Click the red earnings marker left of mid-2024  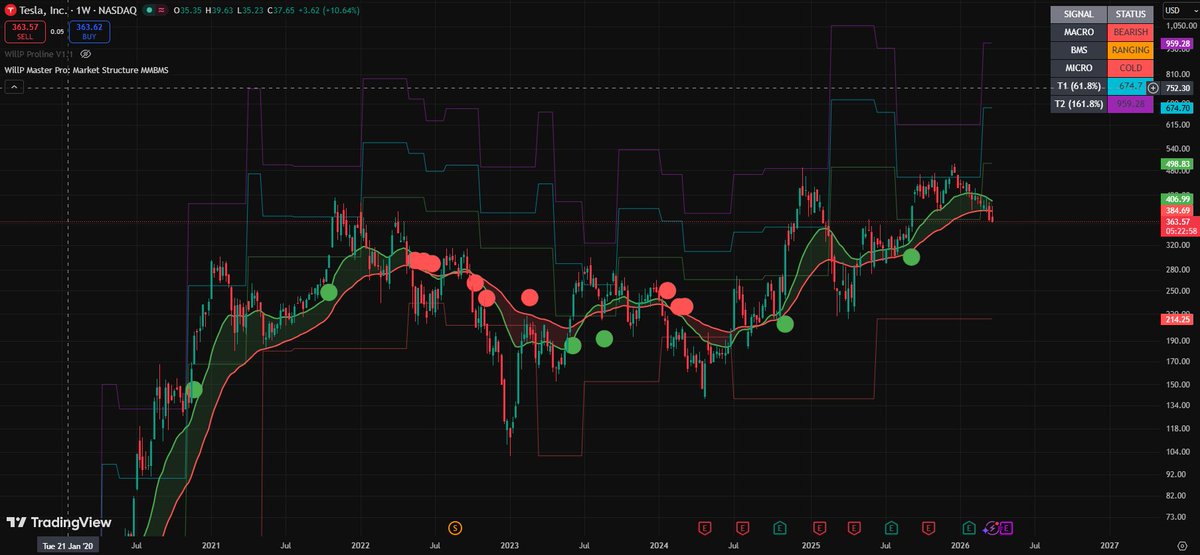pyautogui.click(x=743, y=527)
